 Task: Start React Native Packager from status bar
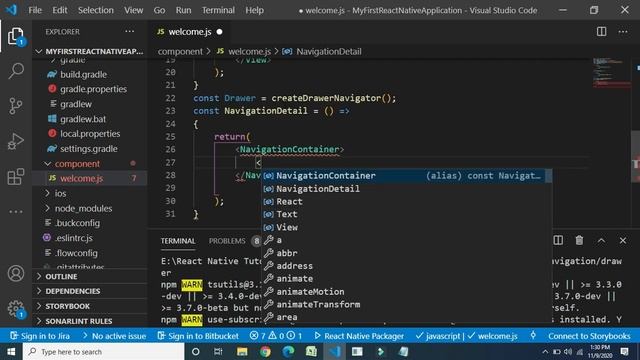tap(359, 336)
